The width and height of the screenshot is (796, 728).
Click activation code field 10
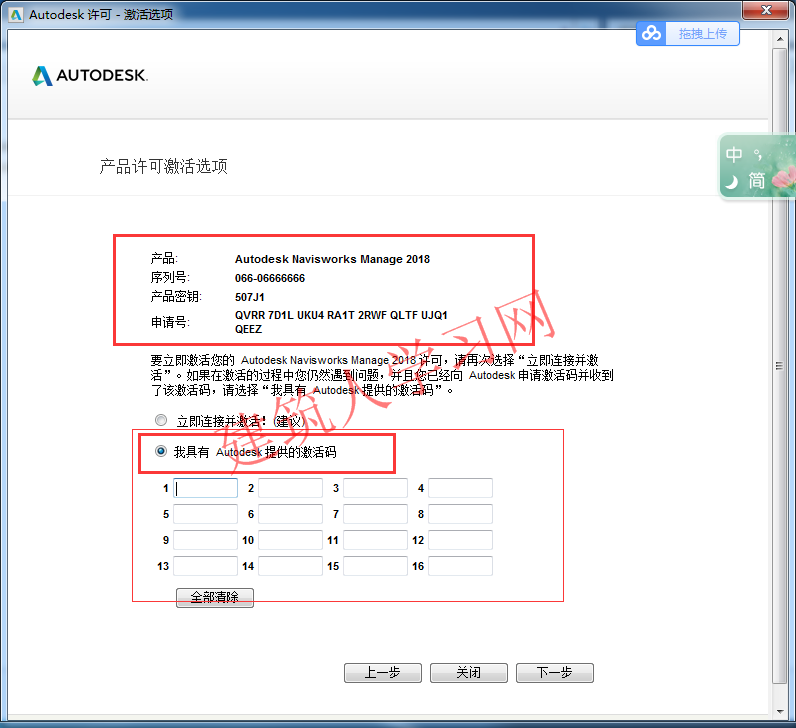290,540
